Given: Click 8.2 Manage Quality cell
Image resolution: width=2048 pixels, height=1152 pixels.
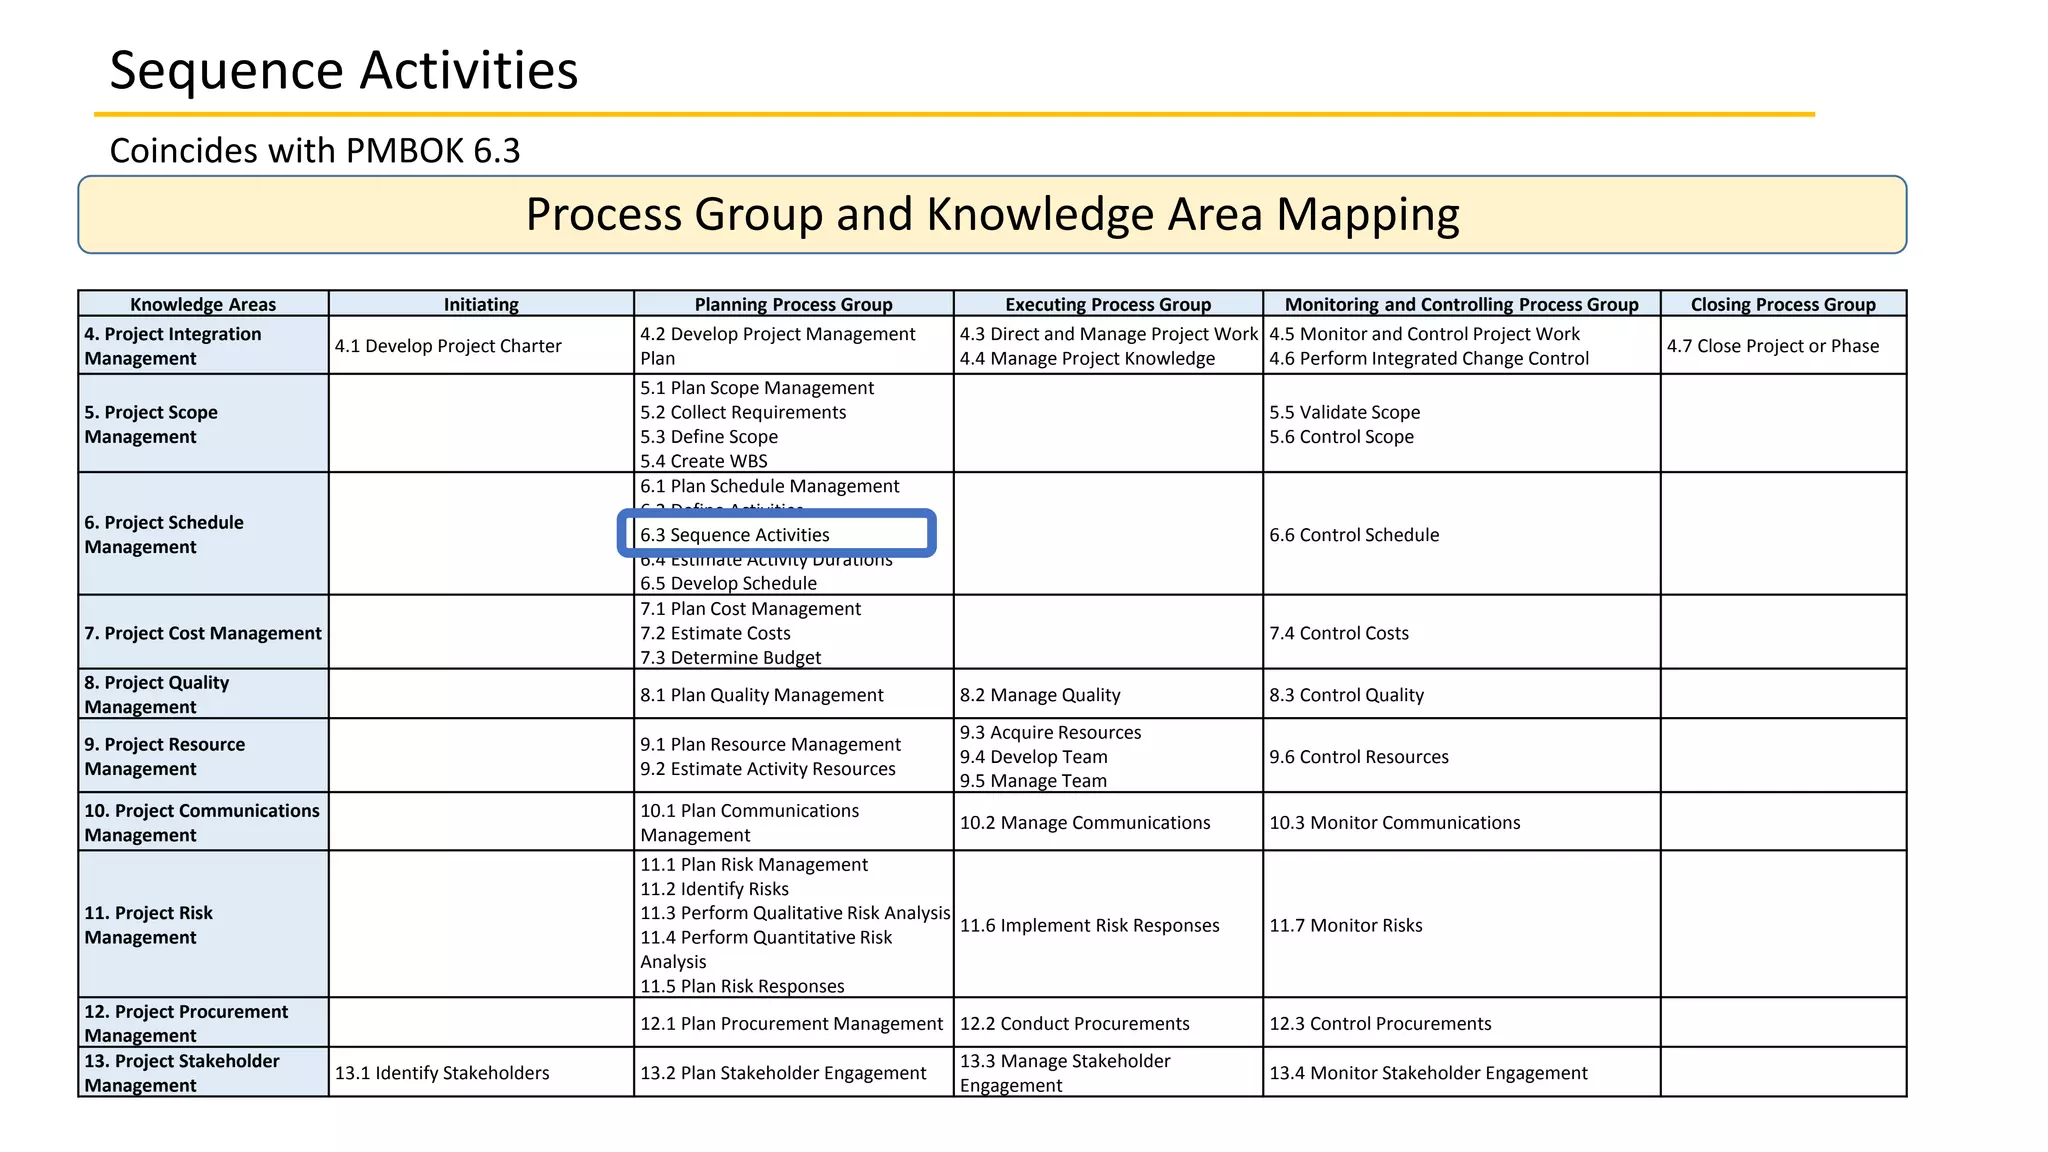Looking at the screenshot, I should coord(1040,695).
